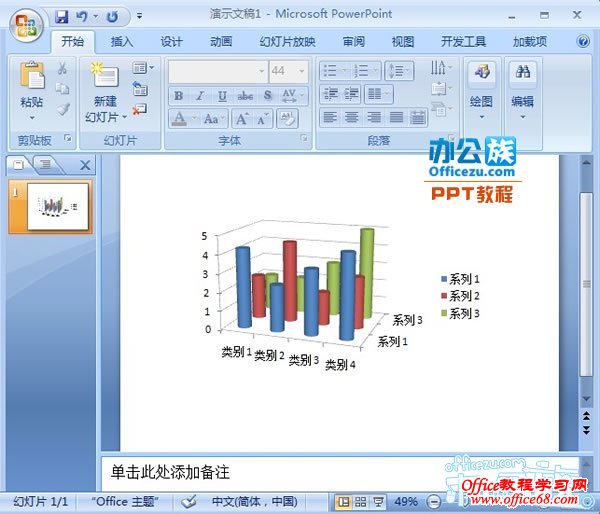
Task: Toggle Strikethrough formatting
Action: (x=245, y=96)
